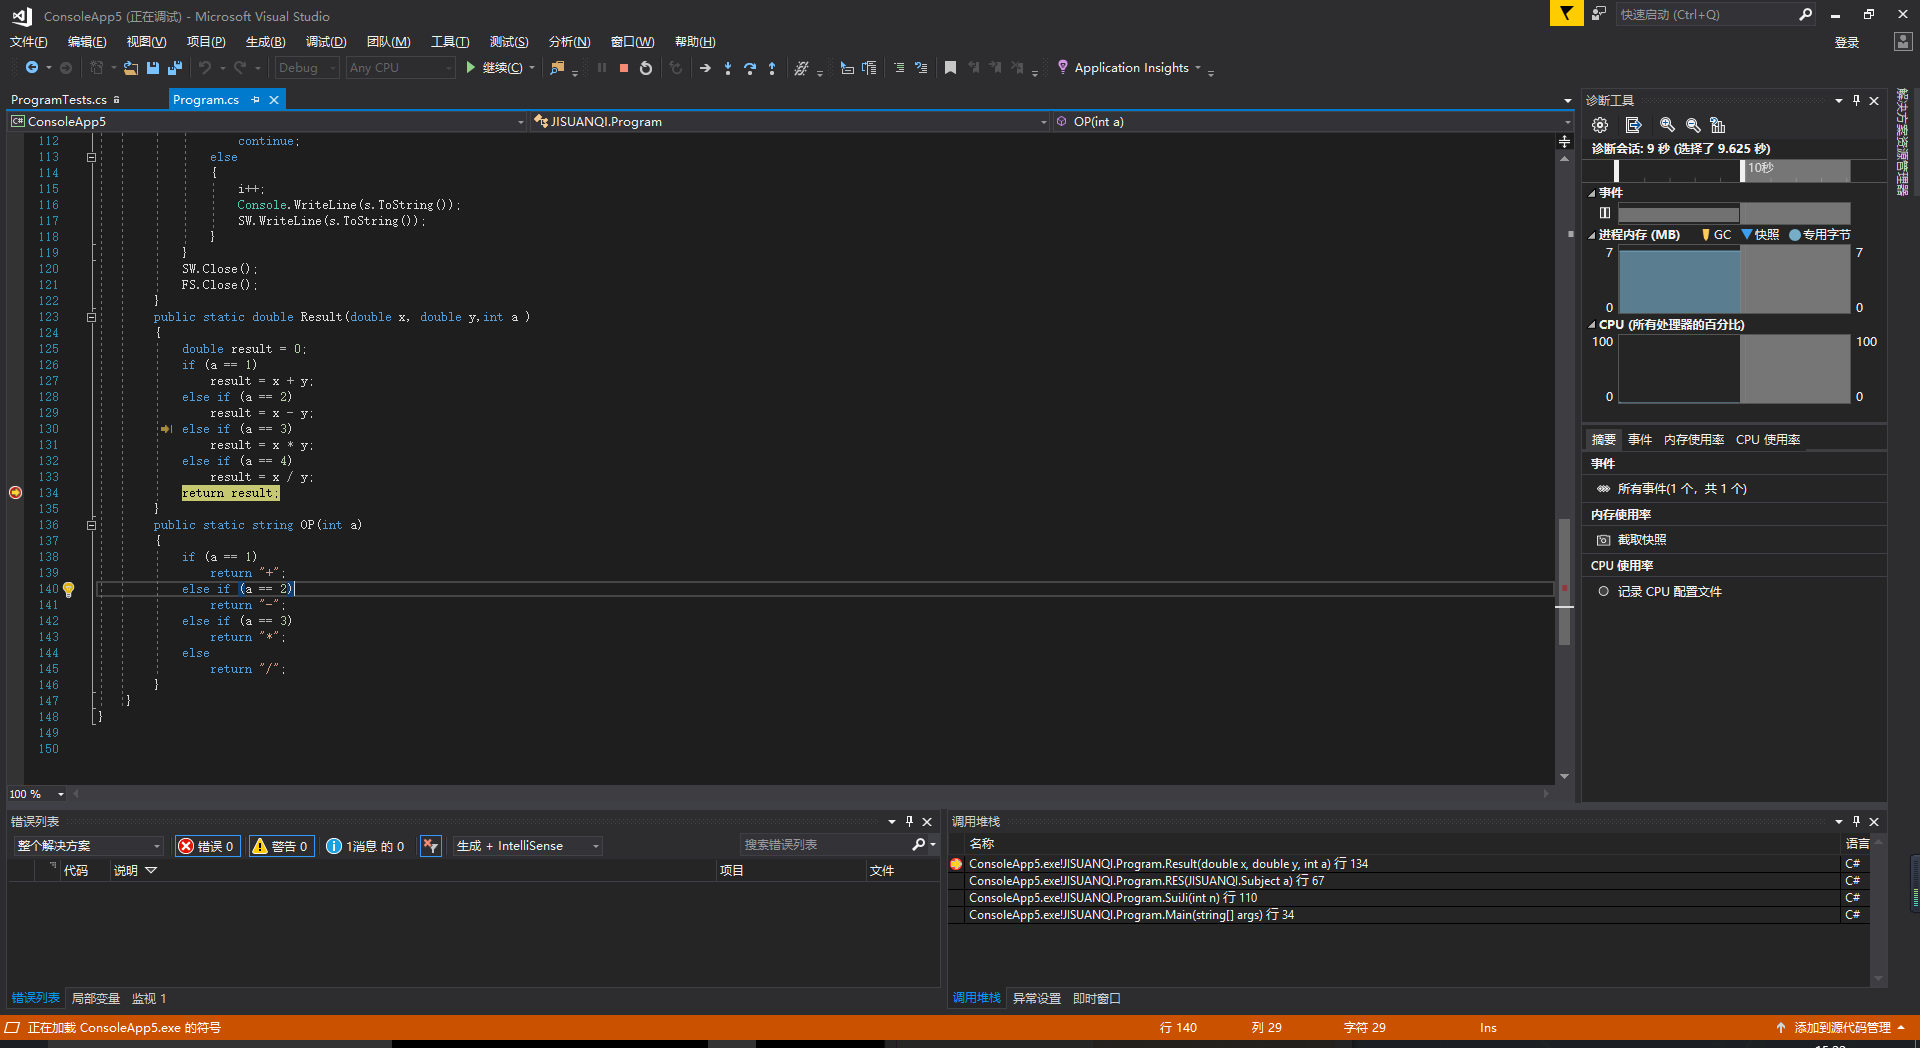Viewport: 1920px width, 1048px height.
Task: Switch to the ProgramTests.cs tab
Action: 60,100
